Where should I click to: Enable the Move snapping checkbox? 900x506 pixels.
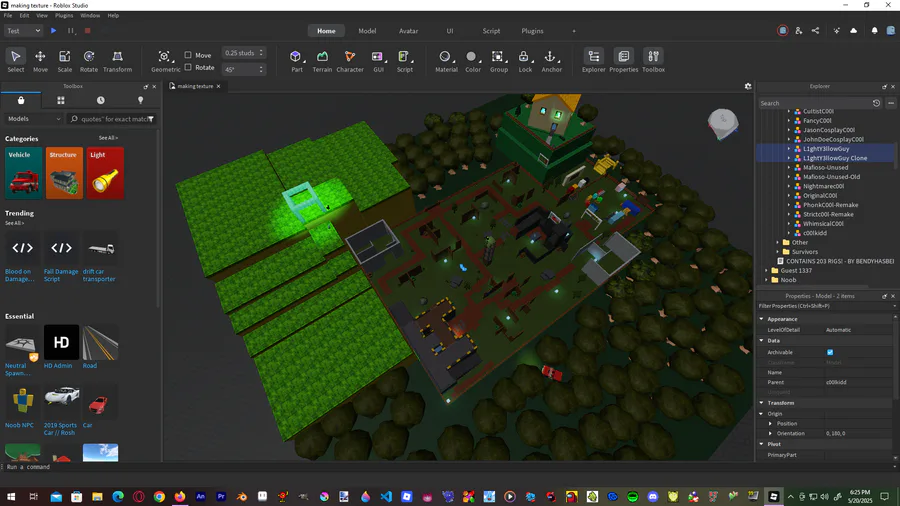(188, 55)
